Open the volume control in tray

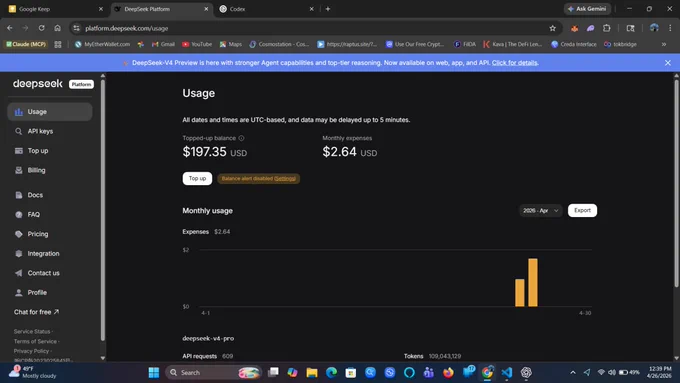point(612,372)
